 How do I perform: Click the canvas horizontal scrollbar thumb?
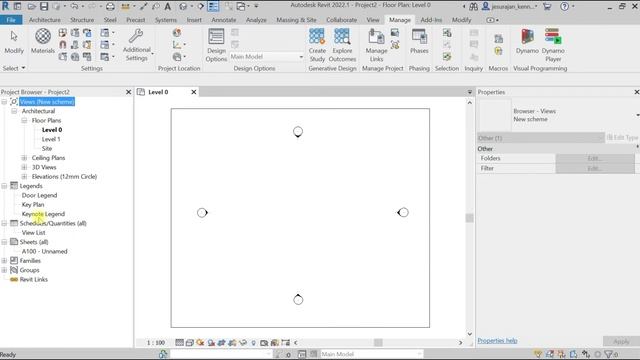(378, 343)
